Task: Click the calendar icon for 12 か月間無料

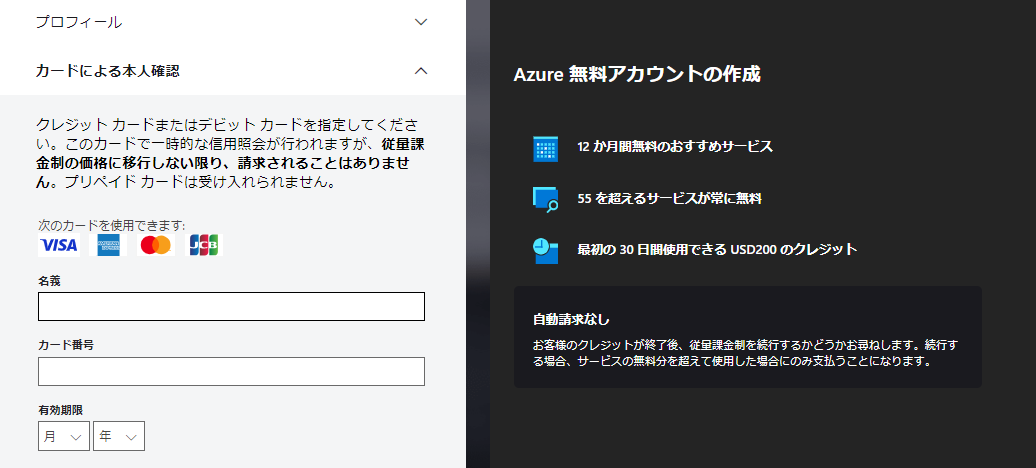Action: 545,149
